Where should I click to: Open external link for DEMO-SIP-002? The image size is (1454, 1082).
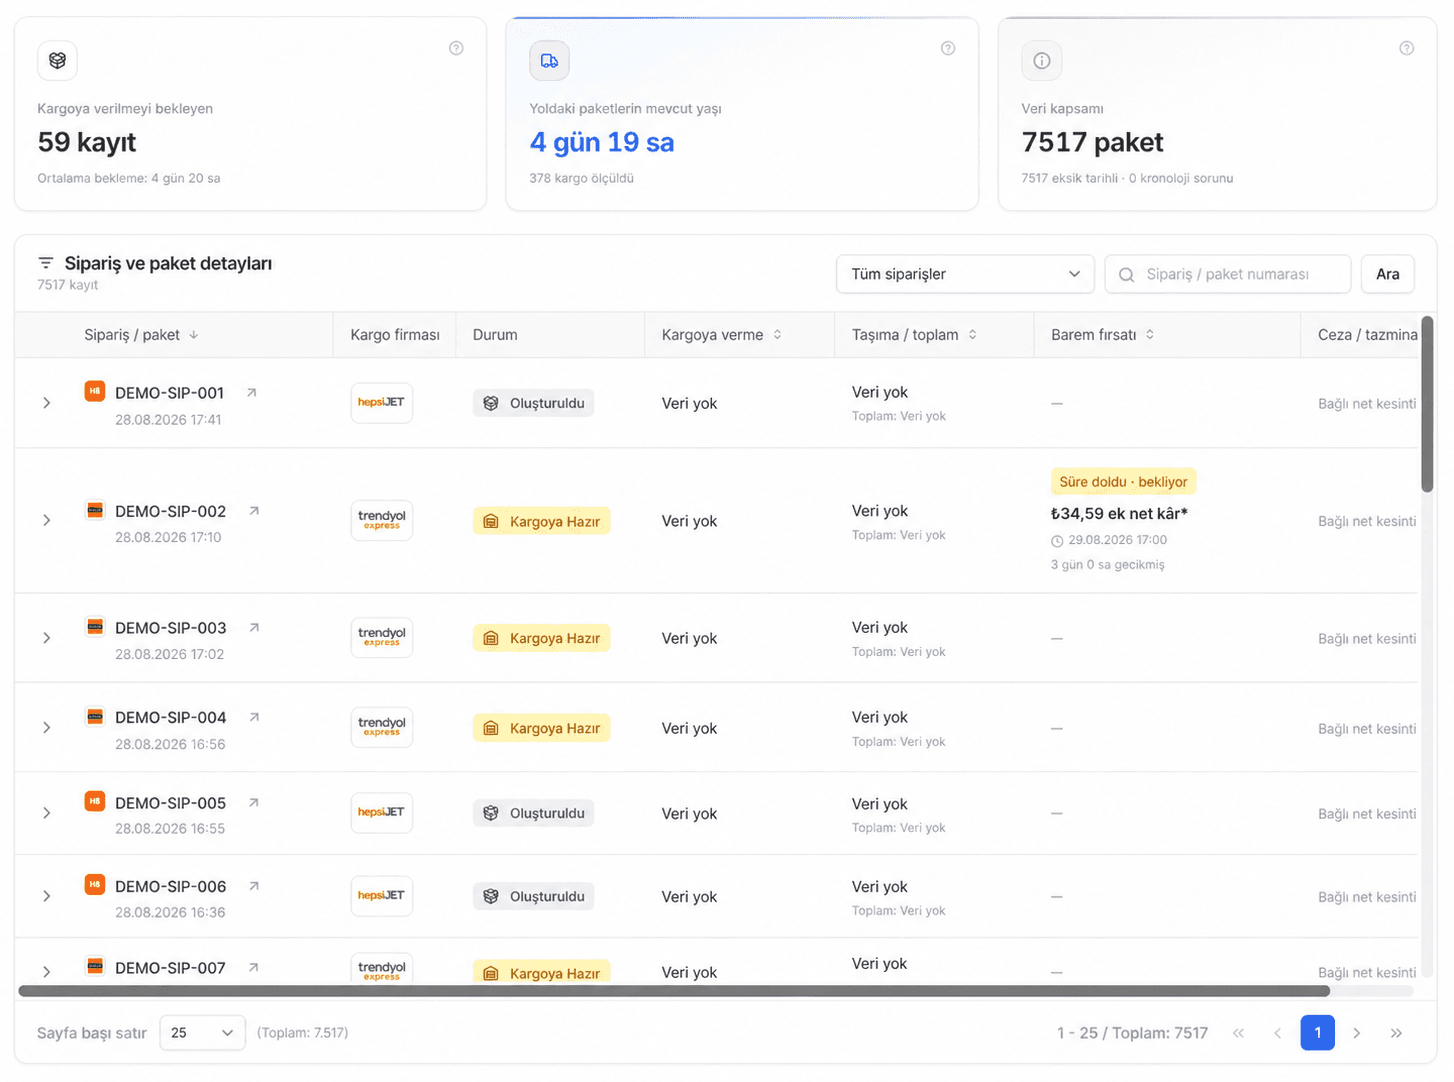click(254, 511)
